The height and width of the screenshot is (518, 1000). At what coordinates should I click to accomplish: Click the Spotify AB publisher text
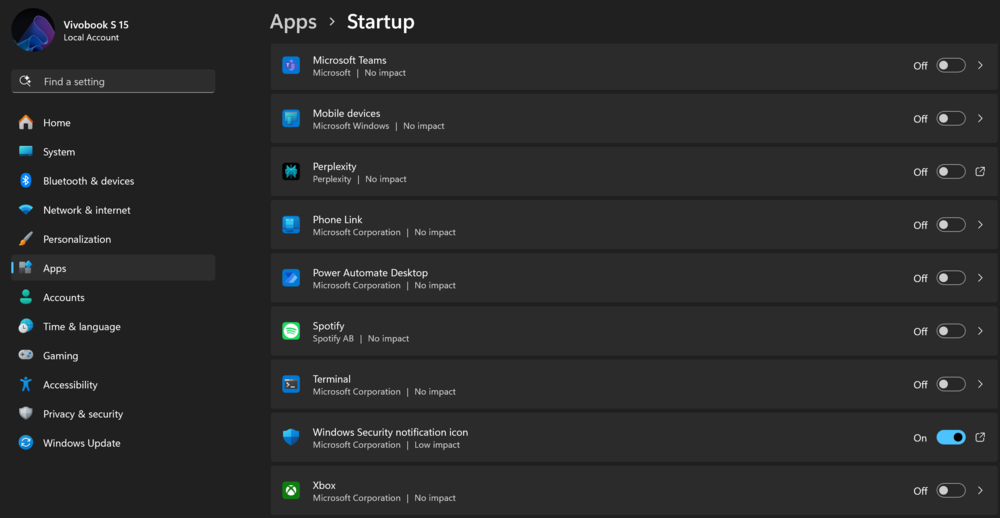[333, 338]
